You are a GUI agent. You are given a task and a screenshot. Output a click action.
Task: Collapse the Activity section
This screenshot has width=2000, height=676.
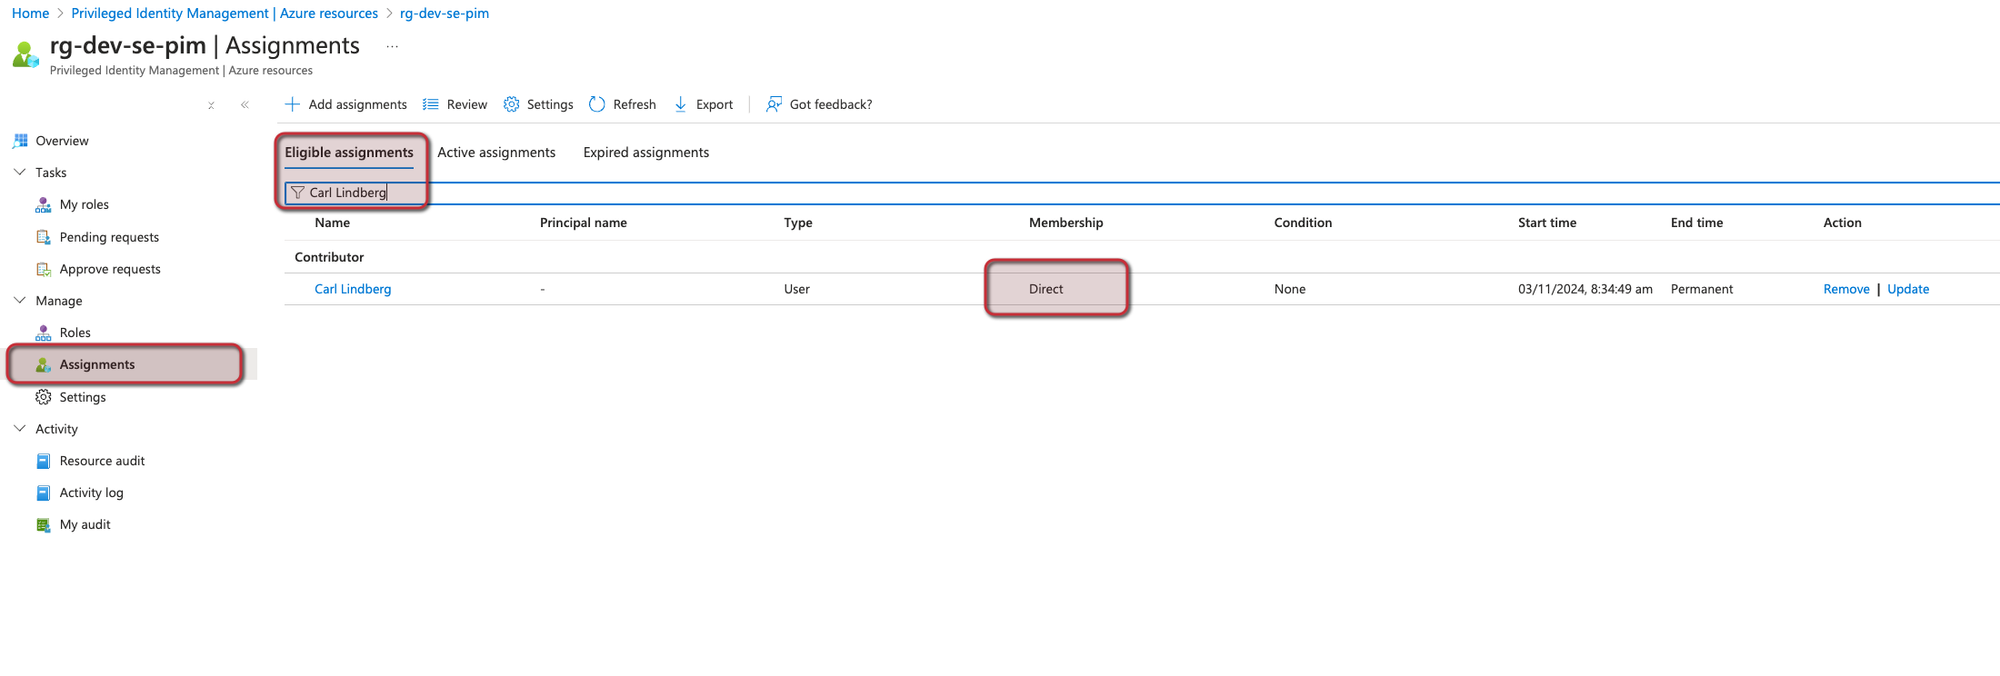19,428
